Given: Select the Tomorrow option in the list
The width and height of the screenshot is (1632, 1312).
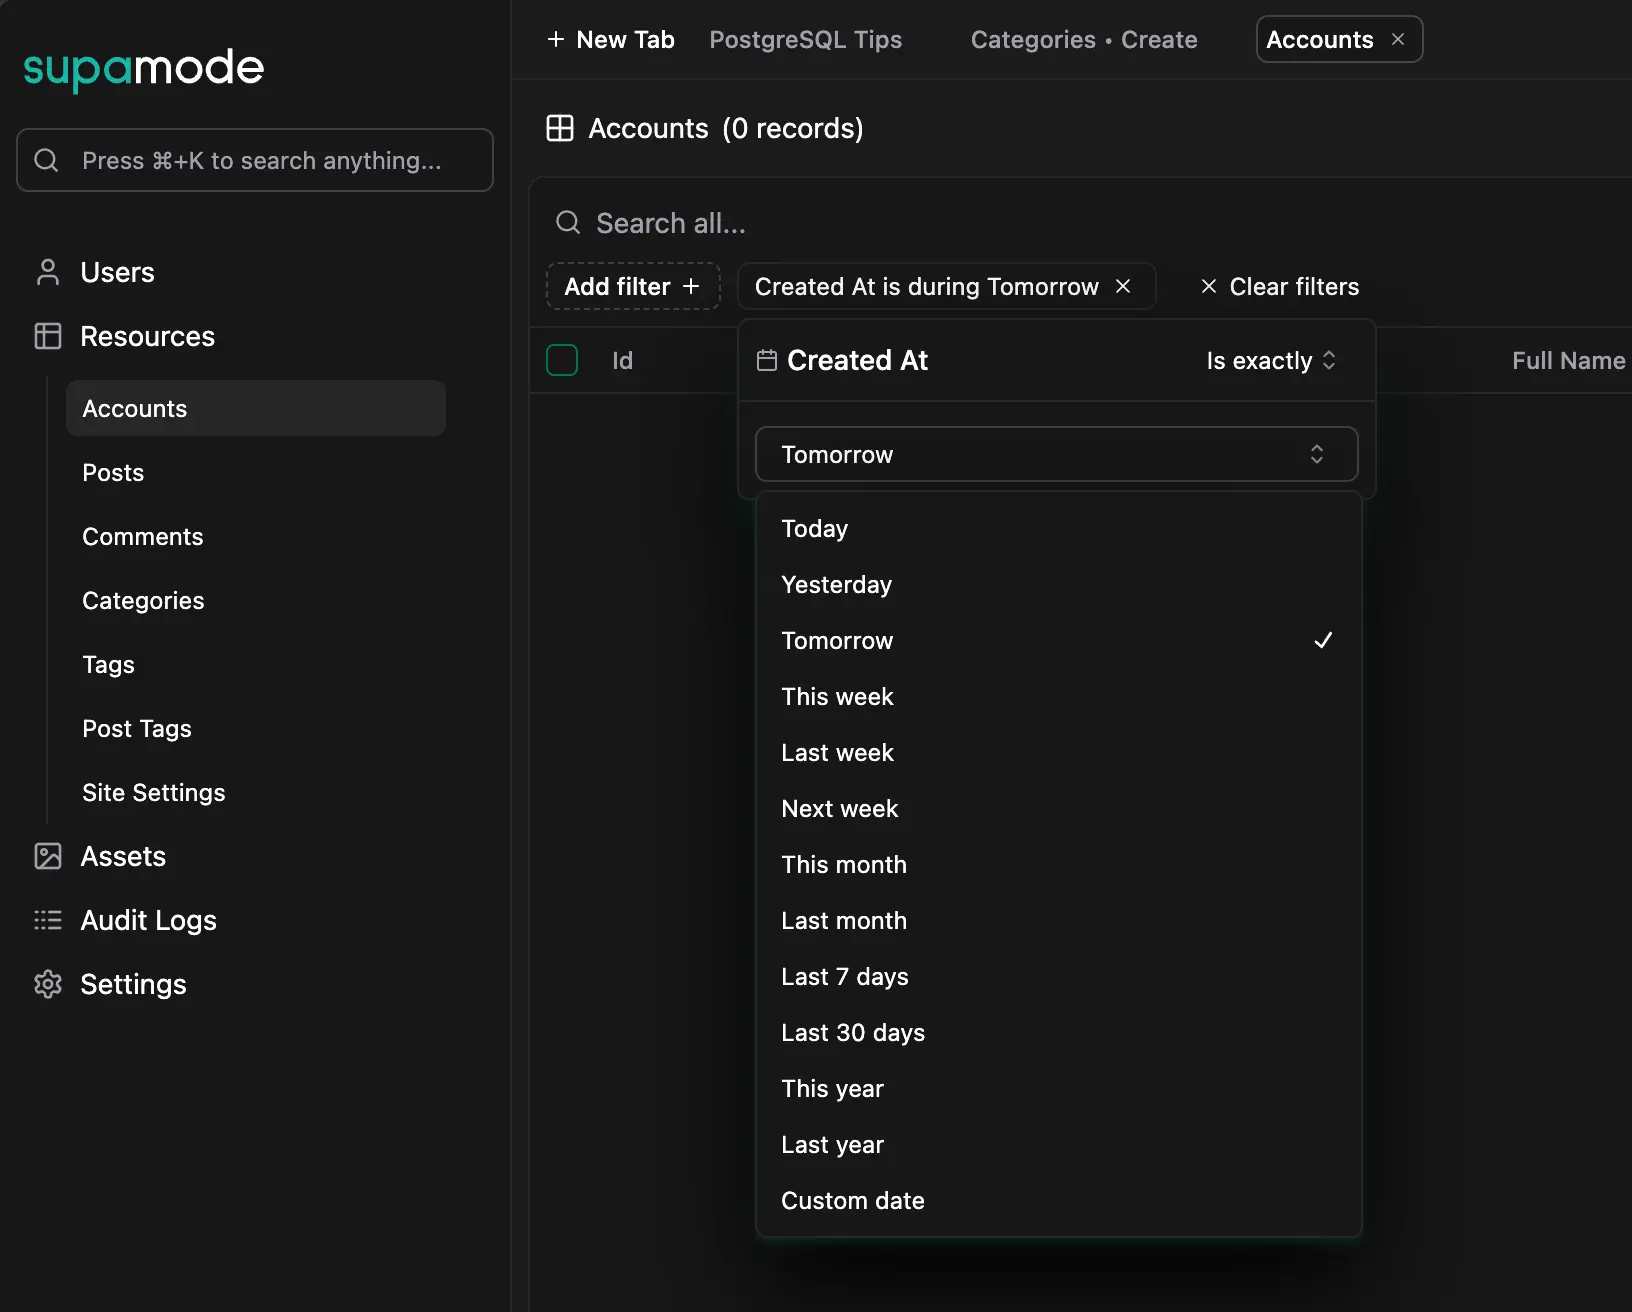Looking at the screenshot, I should tap(1058, 640).
